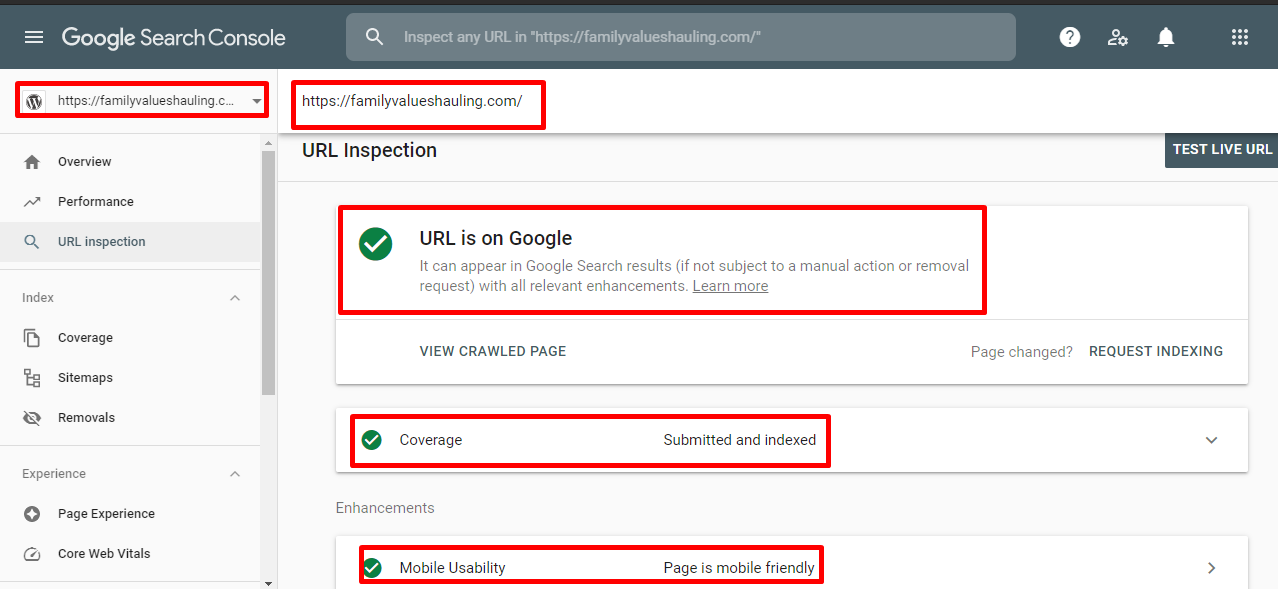This screenshot has width=1278, height=589.
Task: Click the Google Search Console logo
Action: coord(174,38)
